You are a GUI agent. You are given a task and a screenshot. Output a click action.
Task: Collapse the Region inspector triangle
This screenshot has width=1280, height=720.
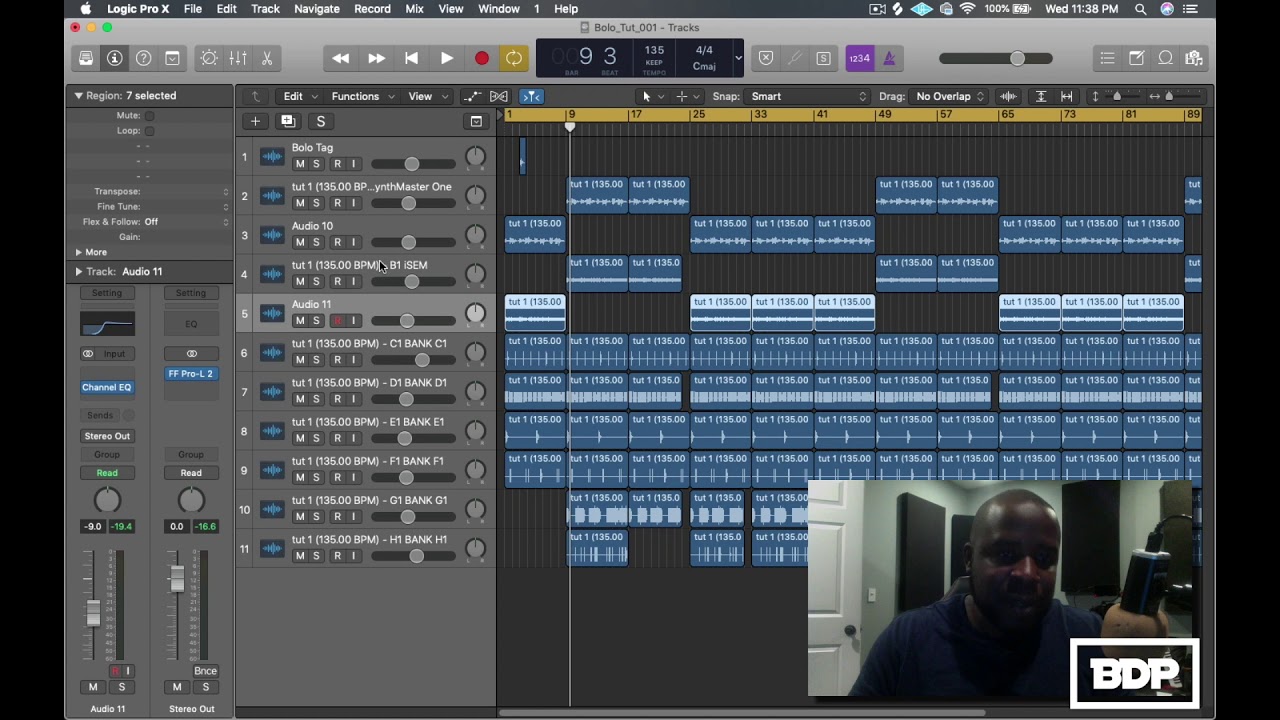pos(78,95)
